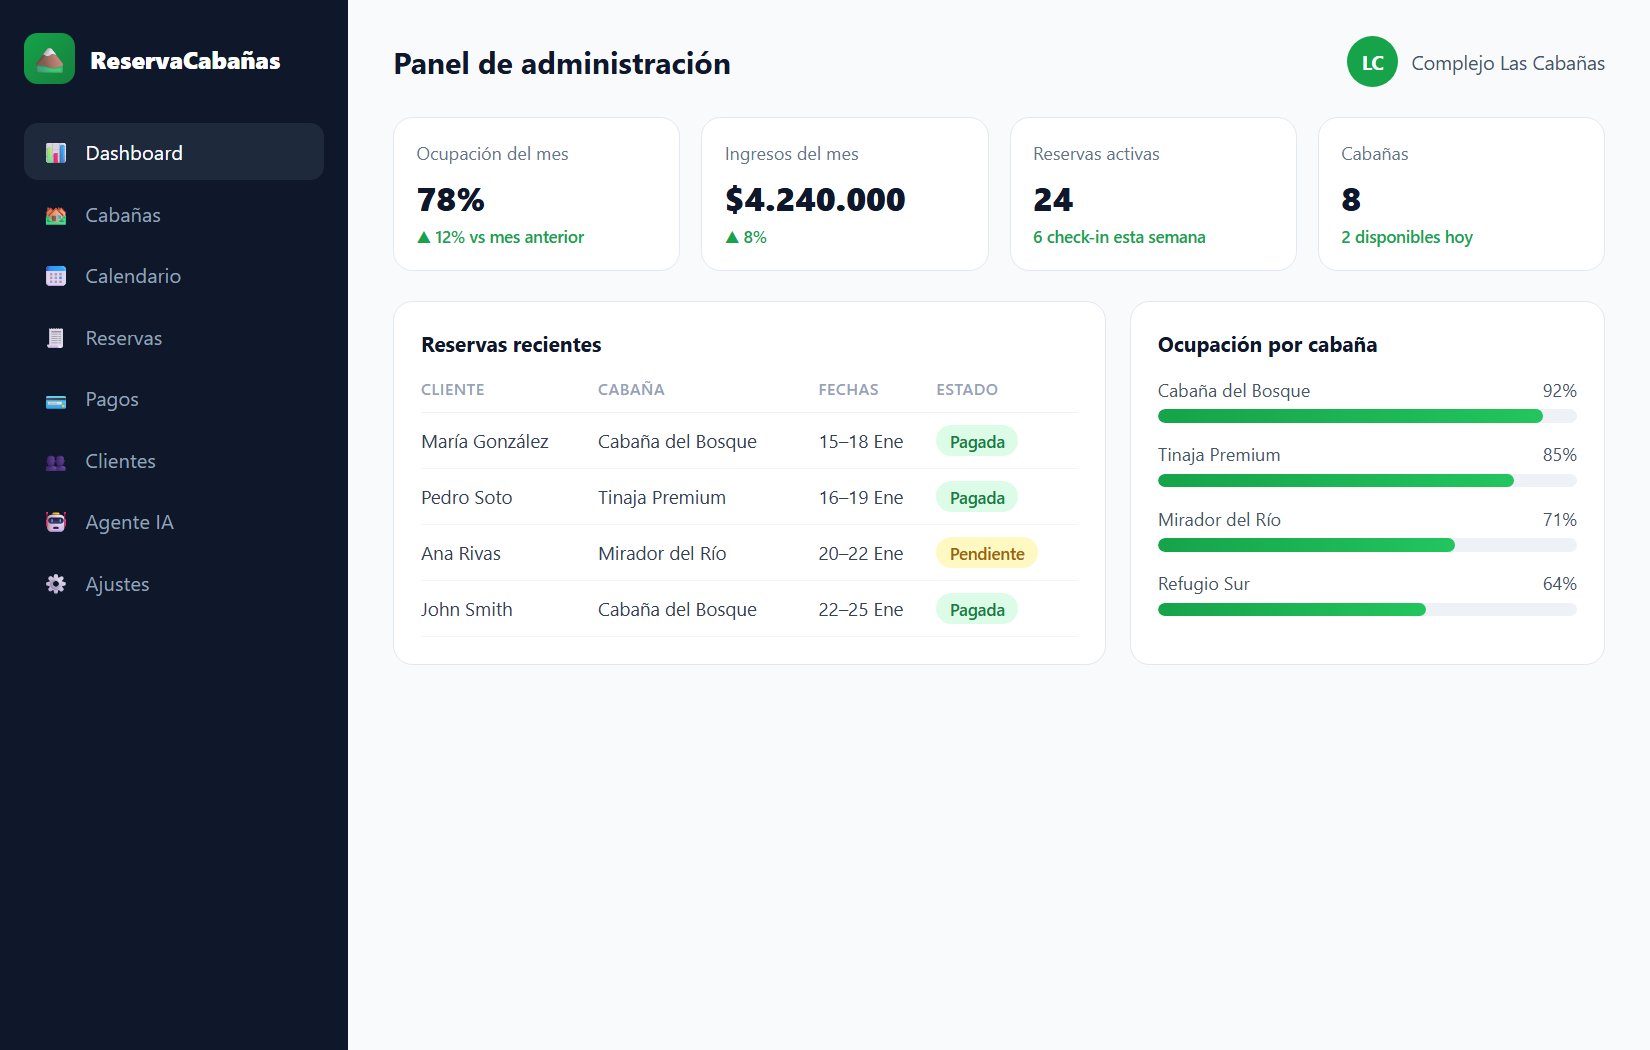Select client Ana Rivas
Screen dimensions: 1650x1050
pyautogui.click(x=461, y=554)
